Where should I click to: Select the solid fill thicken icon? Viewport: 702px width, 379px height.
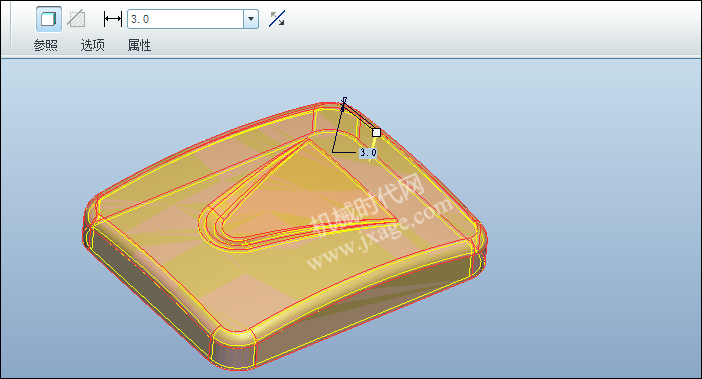coord(49,19)
